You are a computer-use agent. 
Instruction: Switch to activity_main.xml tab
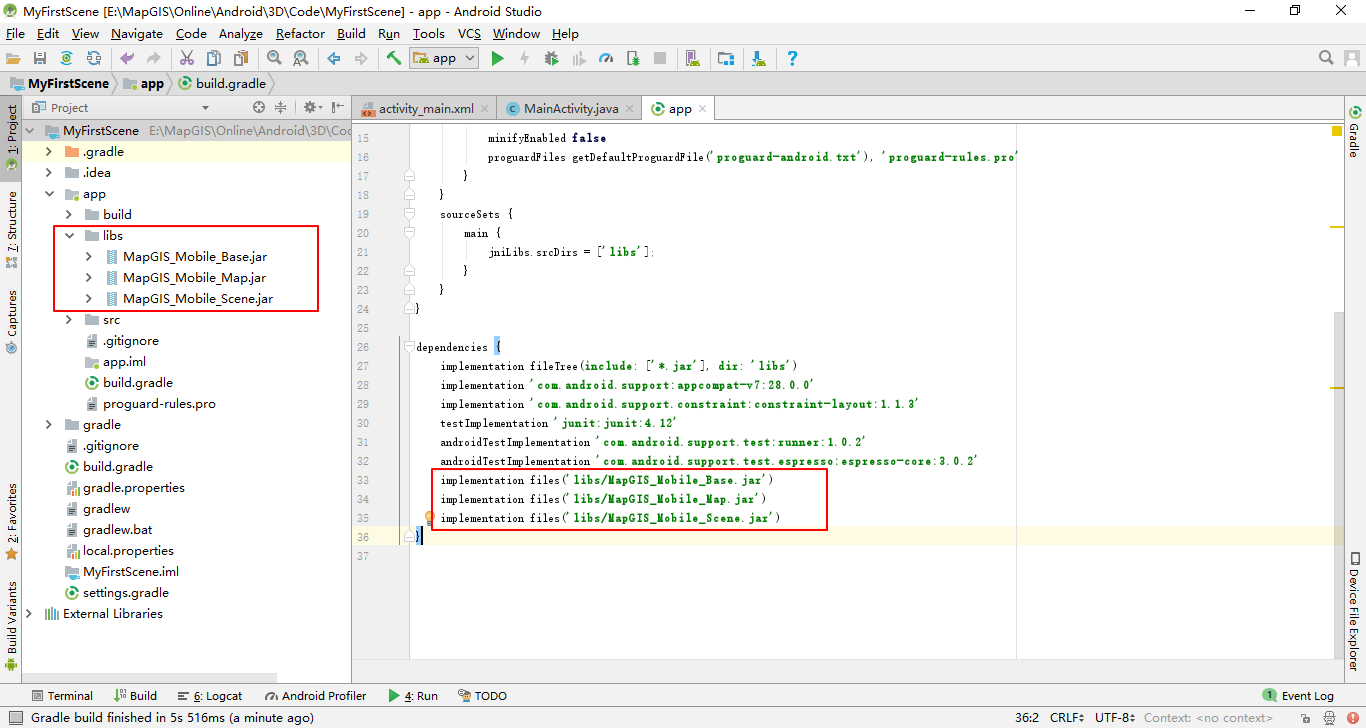coord(427,108)
